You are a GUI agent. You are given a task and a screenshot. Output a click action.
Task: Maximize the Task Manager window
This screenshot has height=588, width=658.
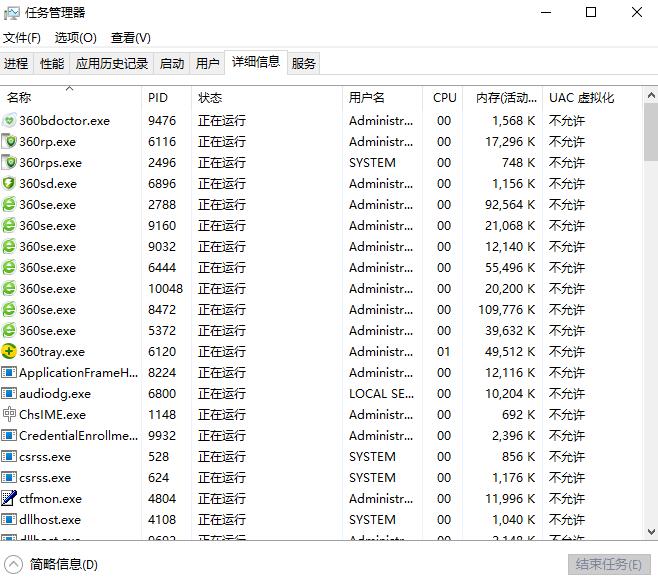[591, 13]
